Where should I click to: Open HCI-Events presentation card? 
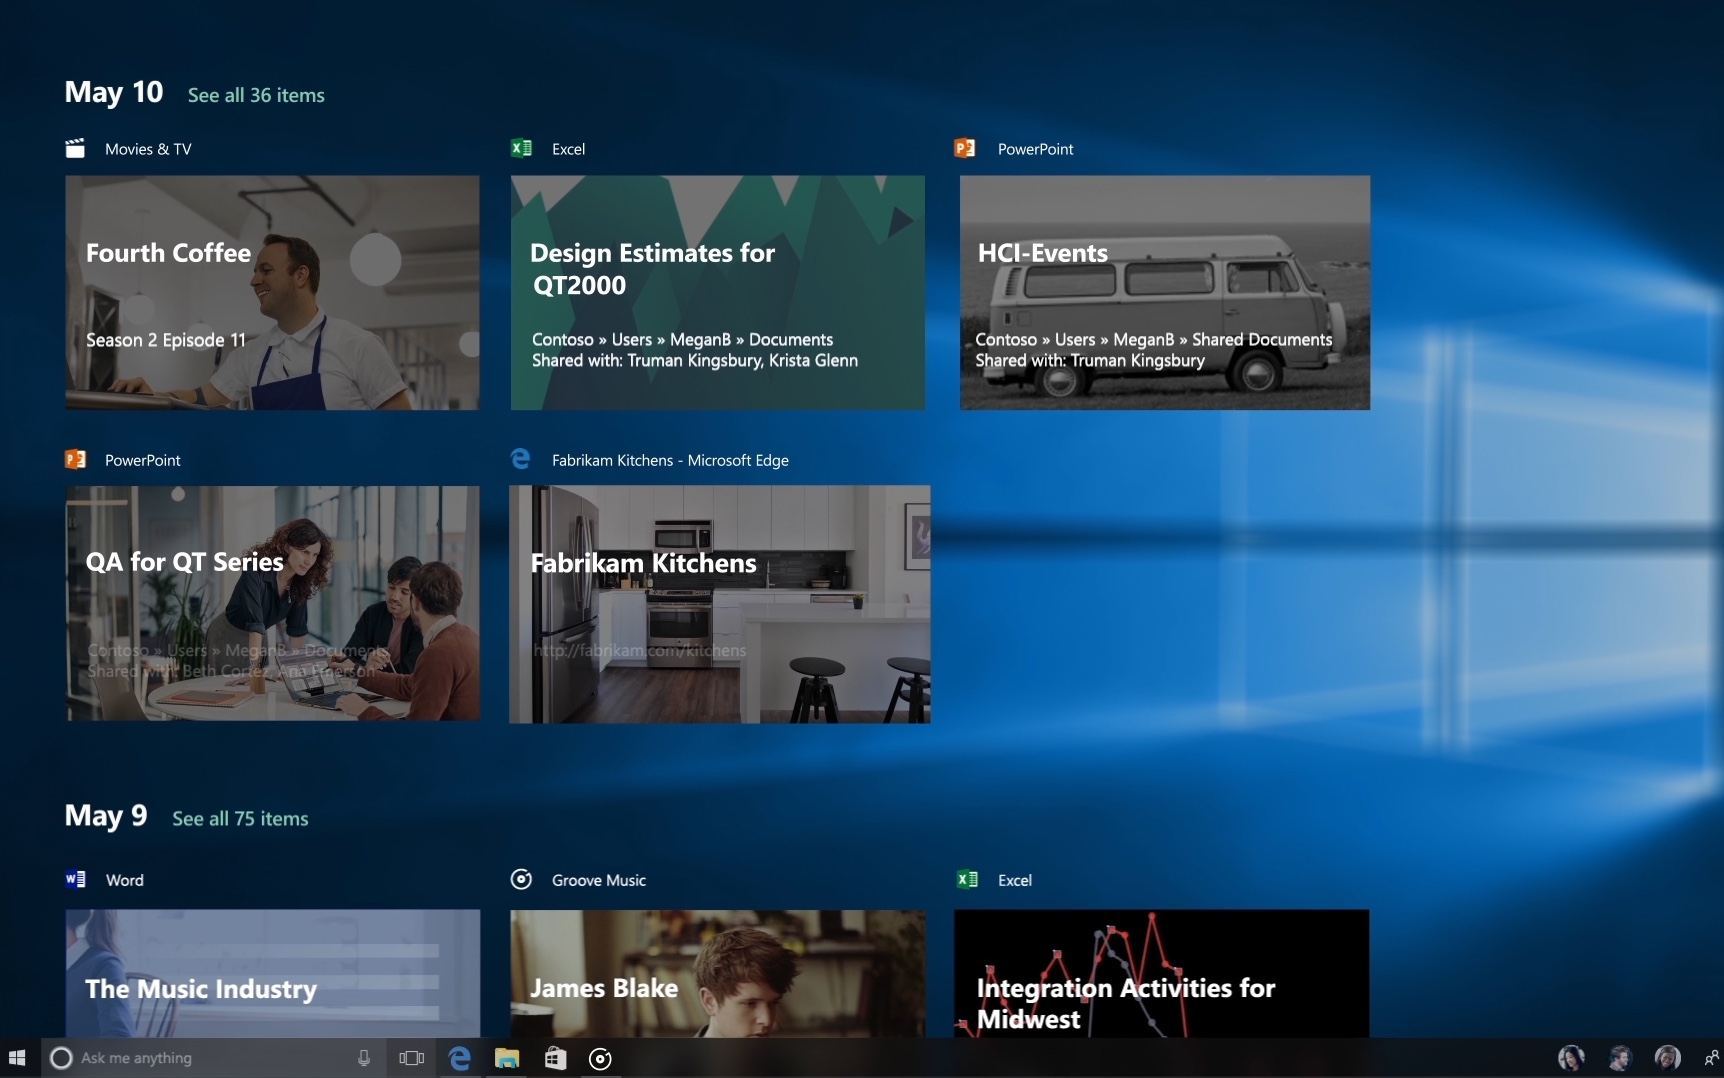pos(1165,292)
